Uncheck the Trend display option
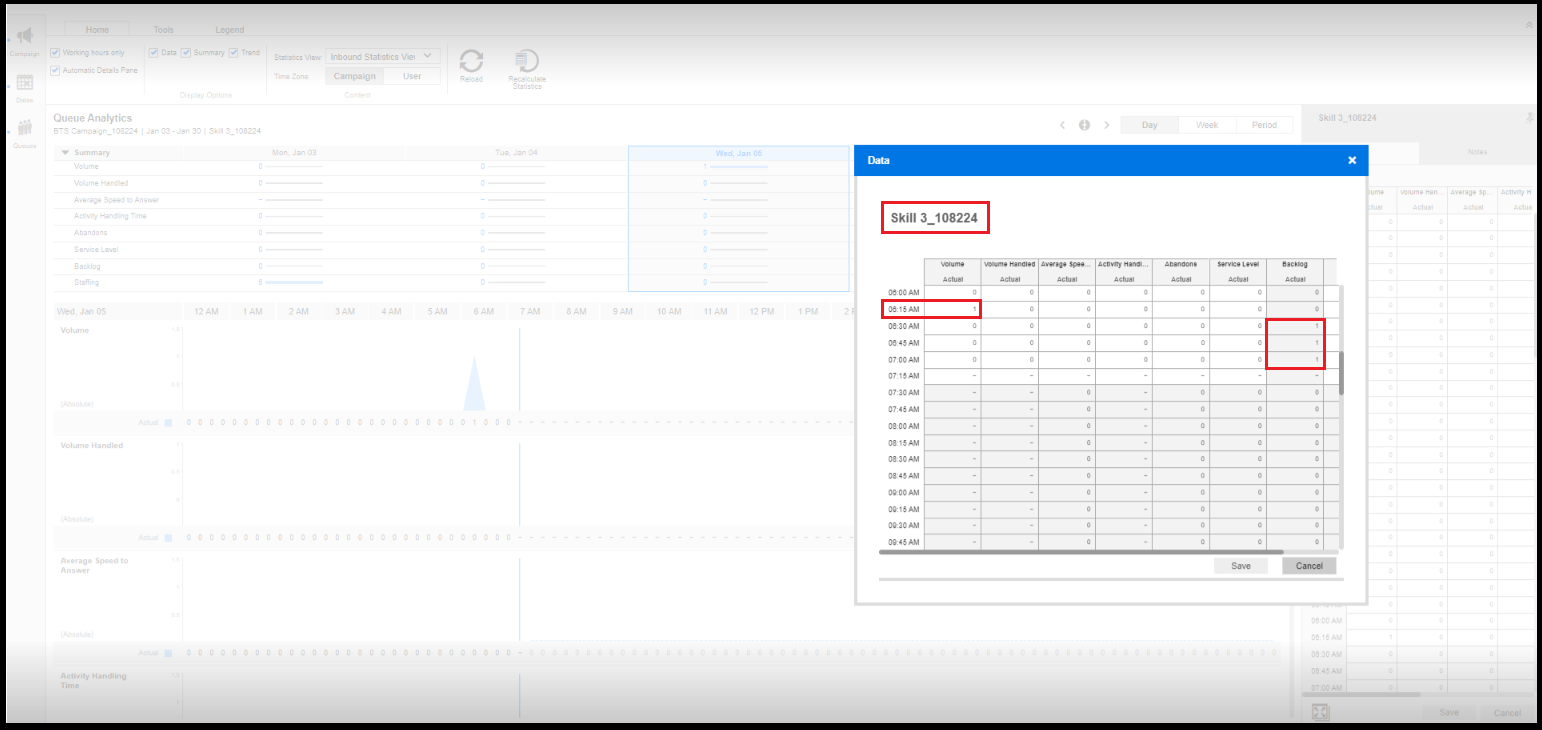 point(233,52)
